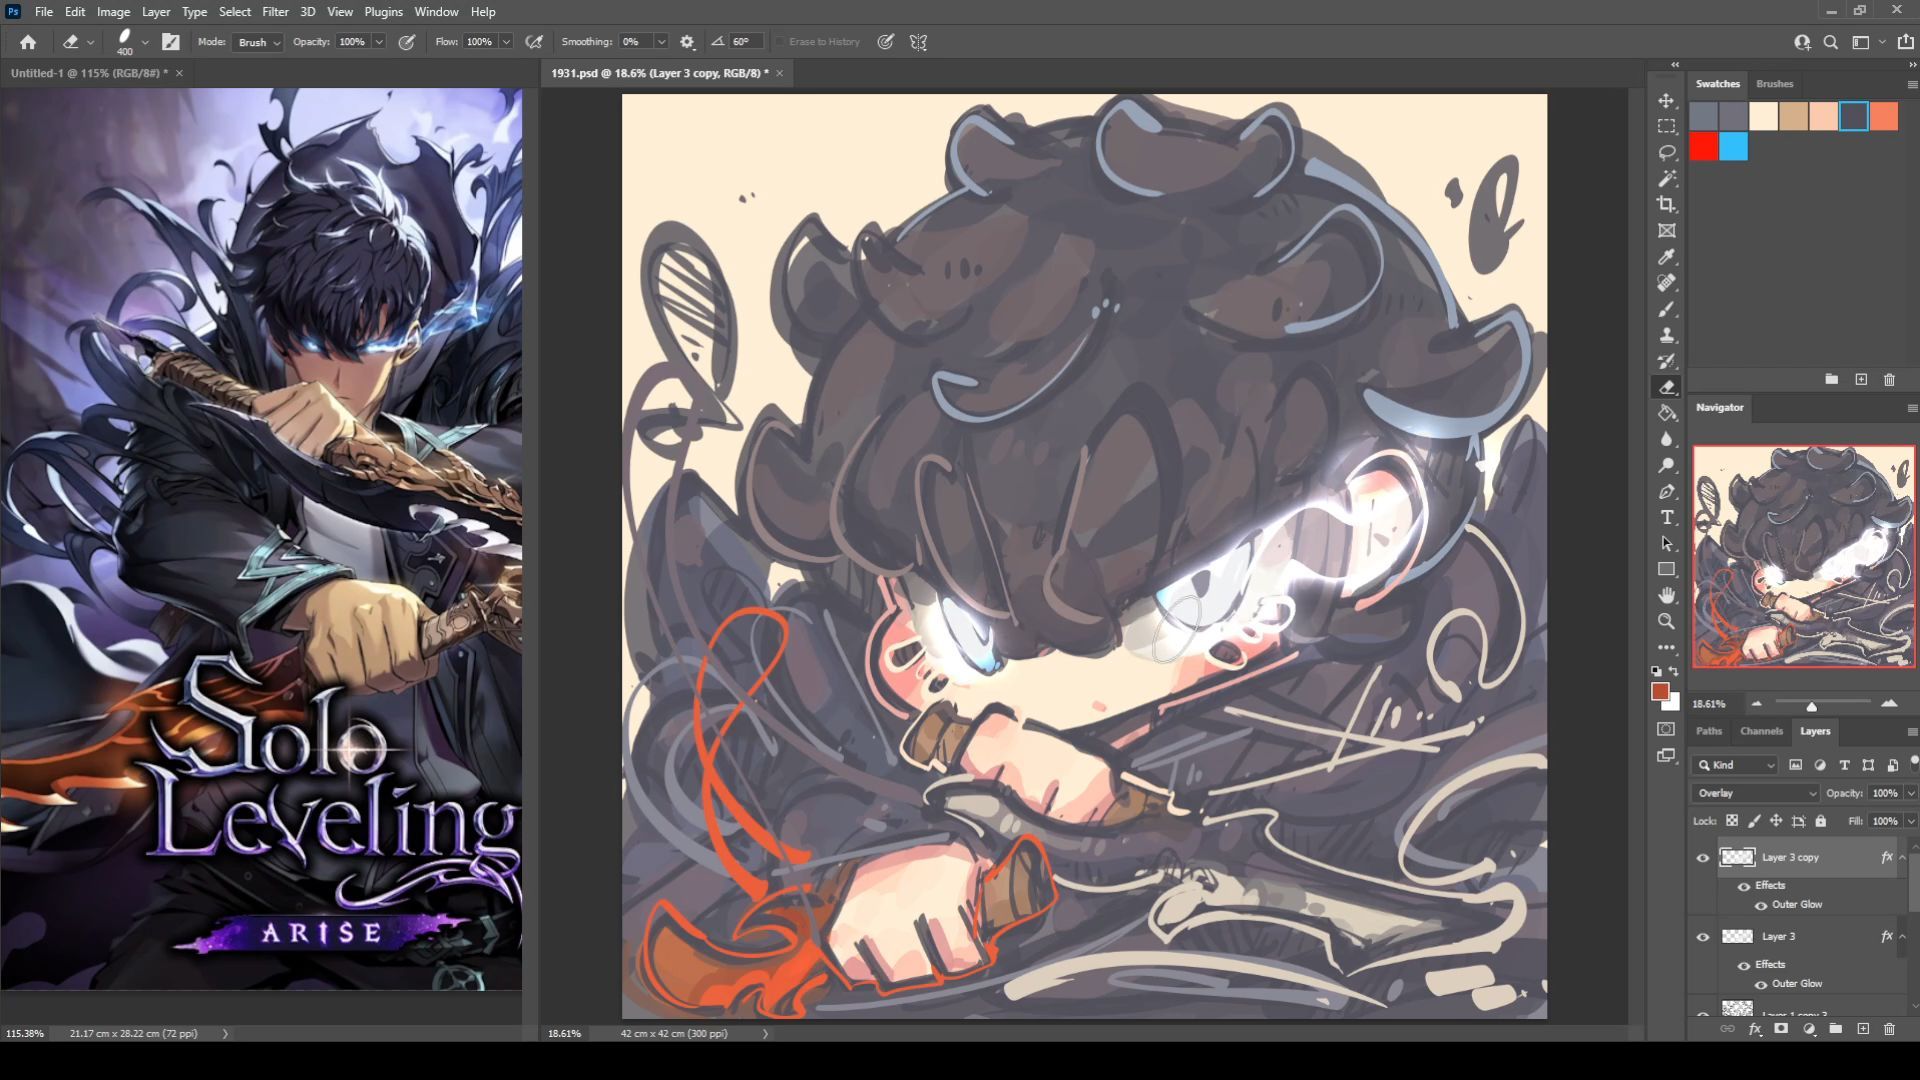This screenshot has height=1080, width=1920.
Task: Switch to the Paths tab
Action: point(1709,731)
